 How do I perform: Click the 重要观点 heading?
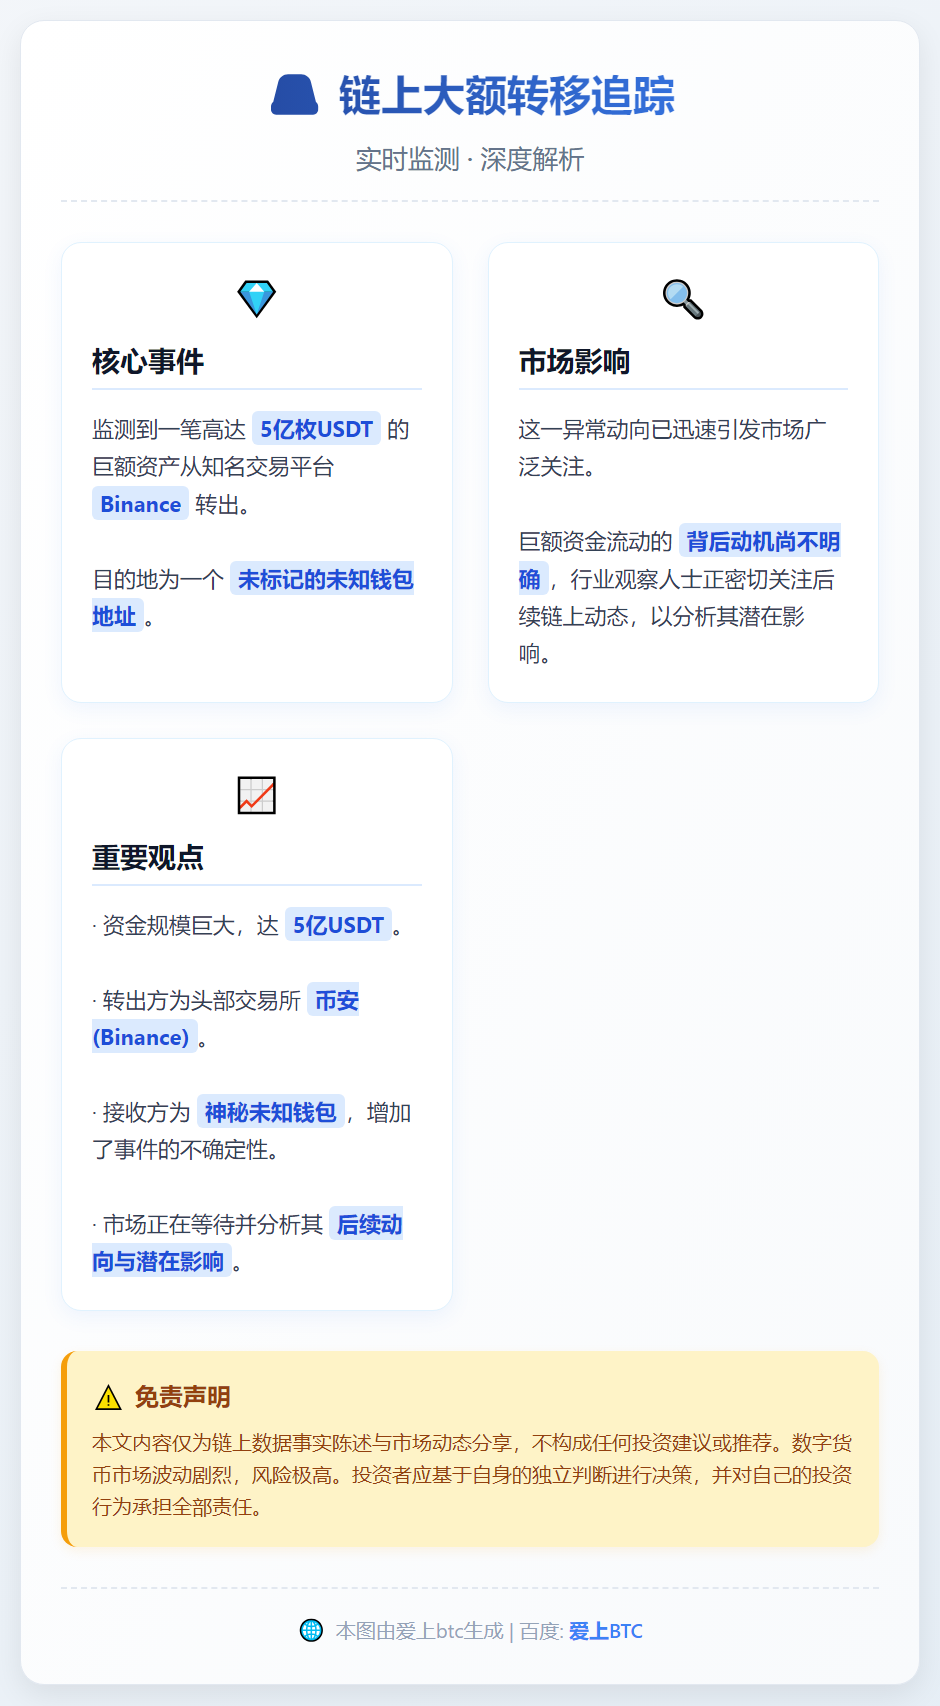pyautogui.click(x=148, y=857)
